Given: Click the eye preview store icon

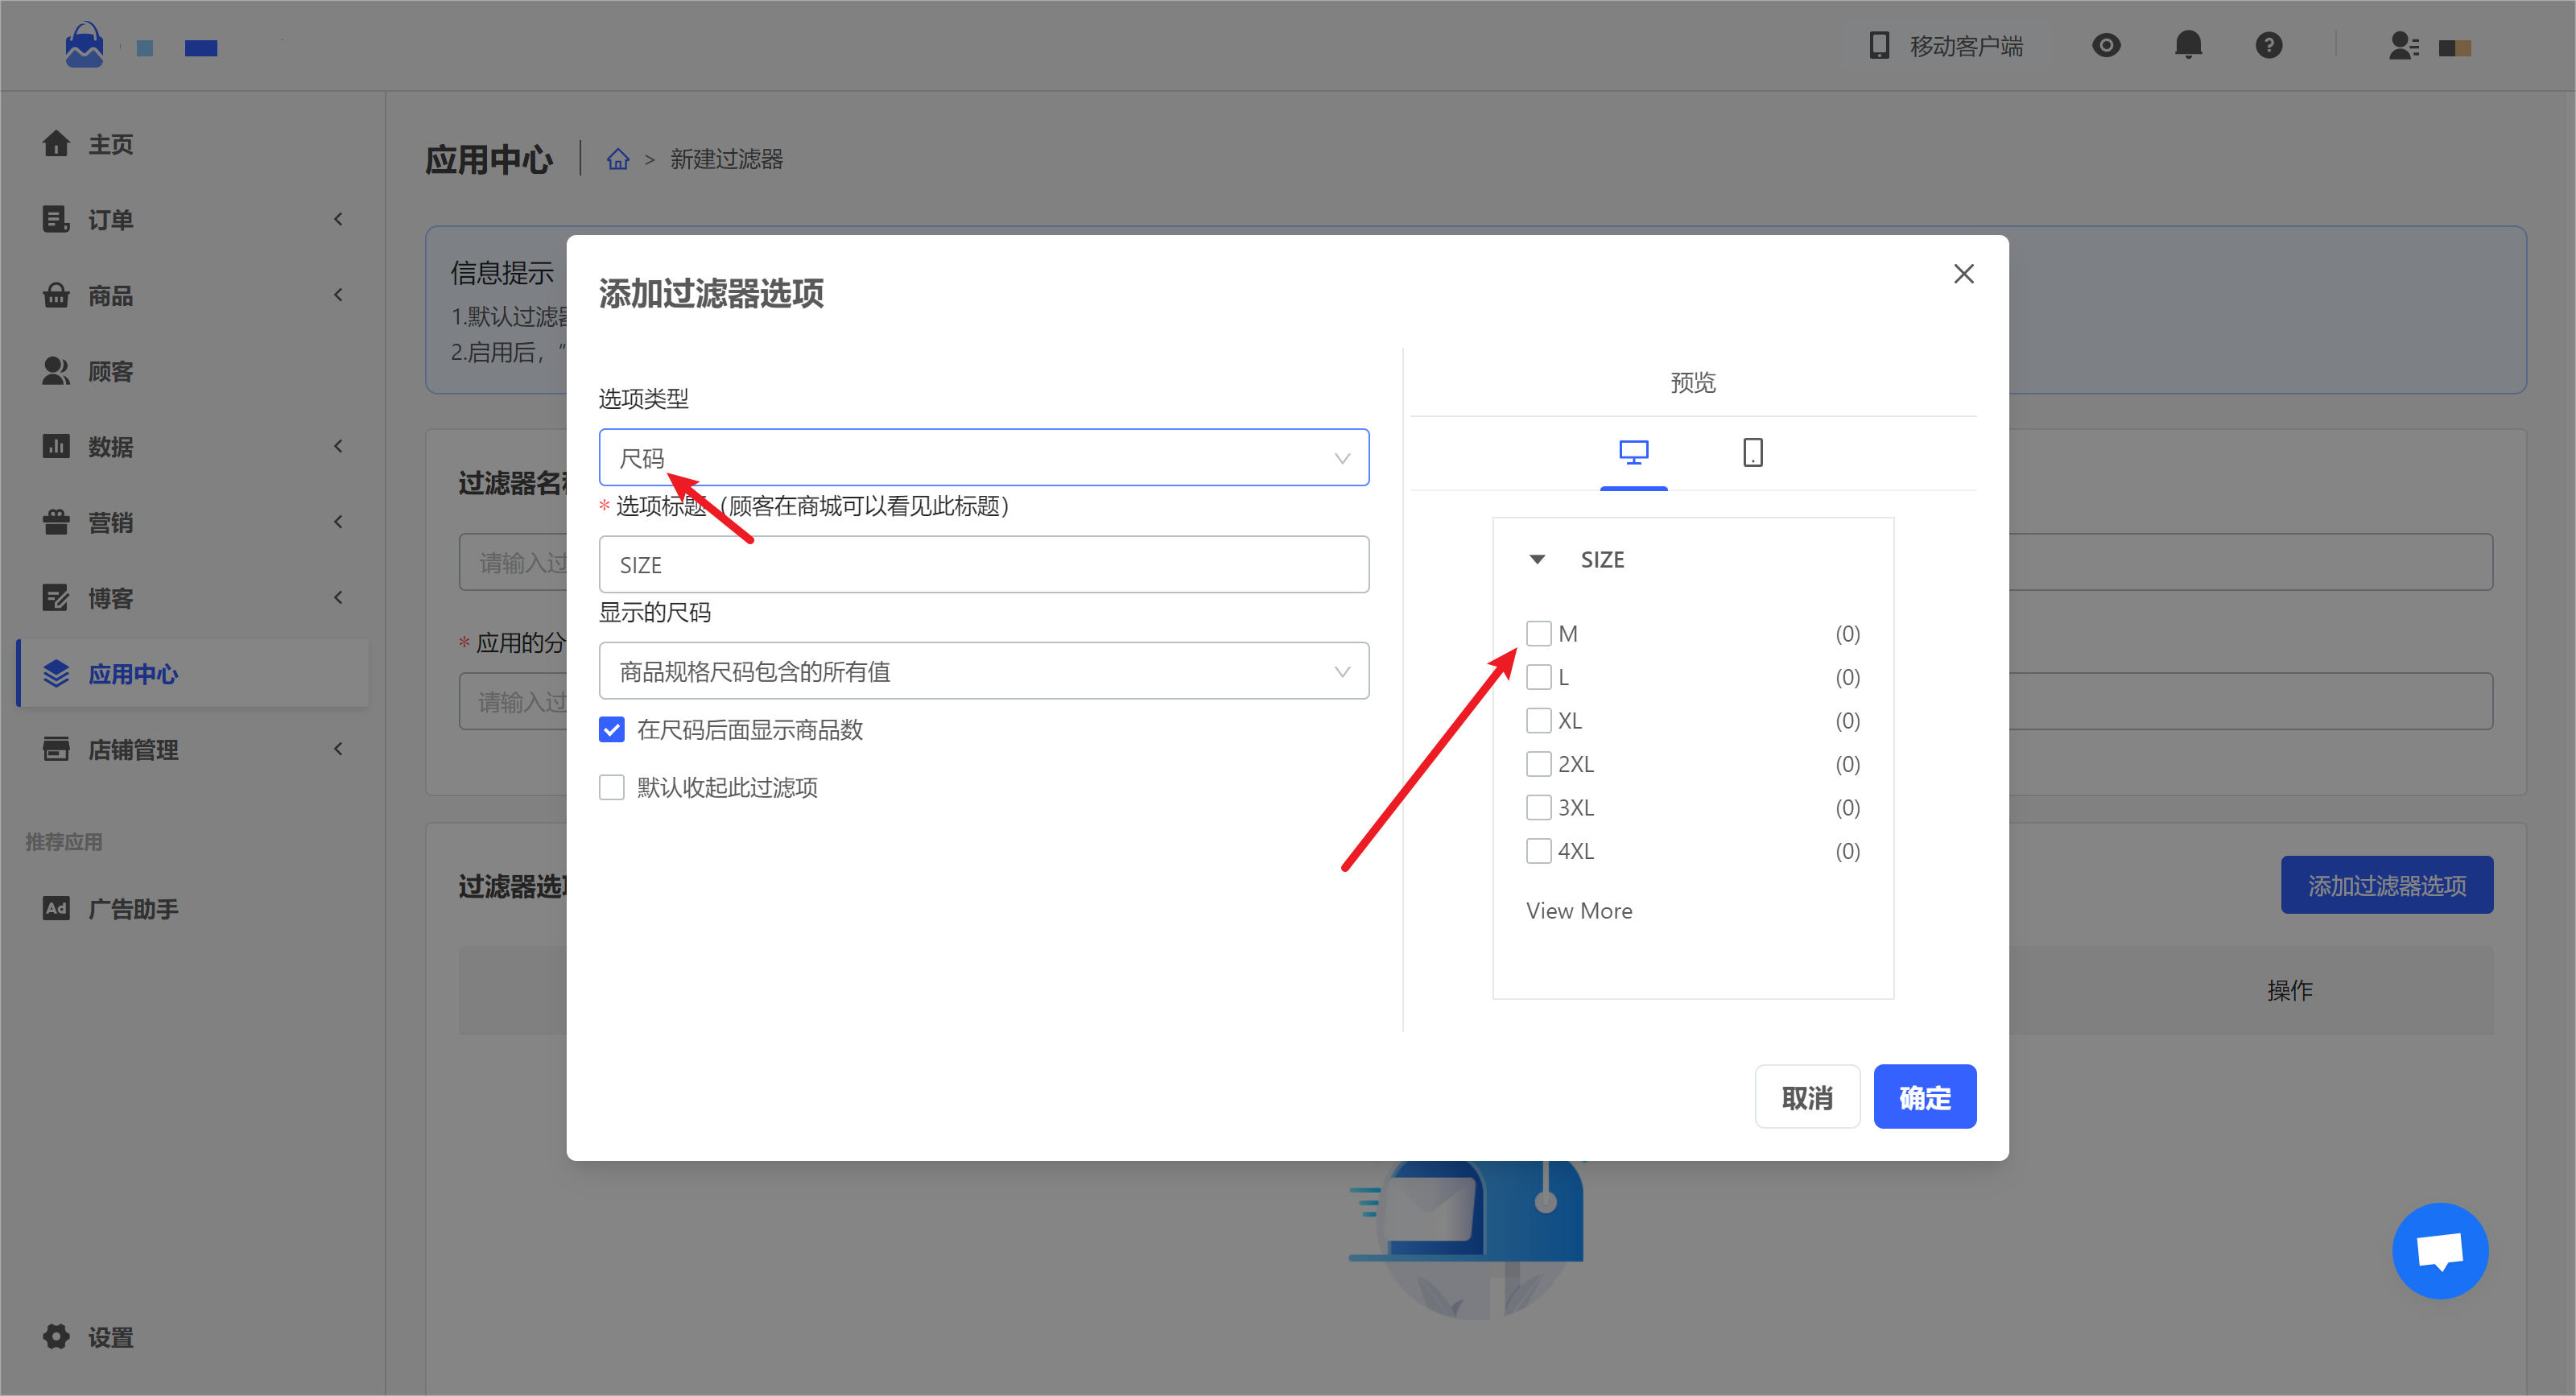Looking at the screenshot, I should [2106, 45].
